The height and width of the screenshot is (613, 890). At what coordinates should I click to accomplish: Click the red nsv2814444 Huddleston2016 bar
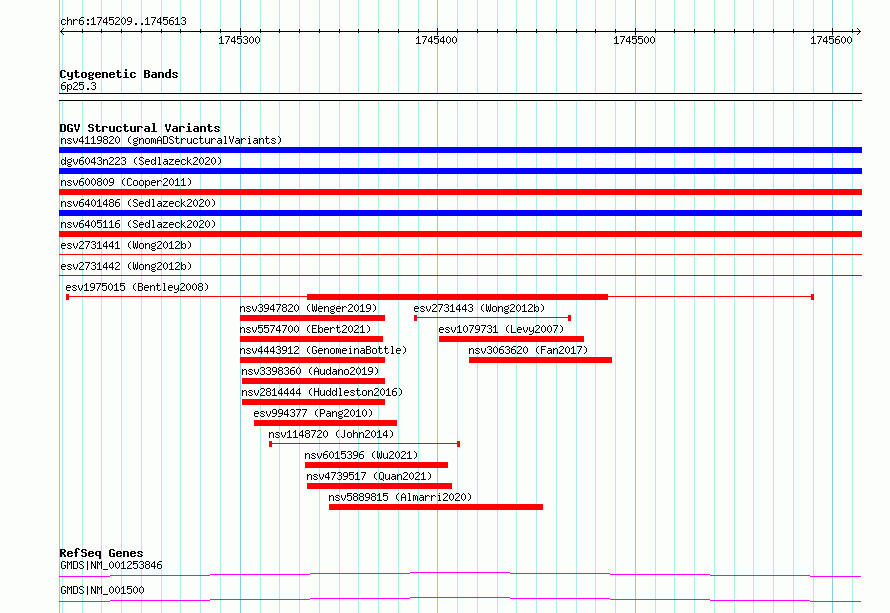pos(313,402)
